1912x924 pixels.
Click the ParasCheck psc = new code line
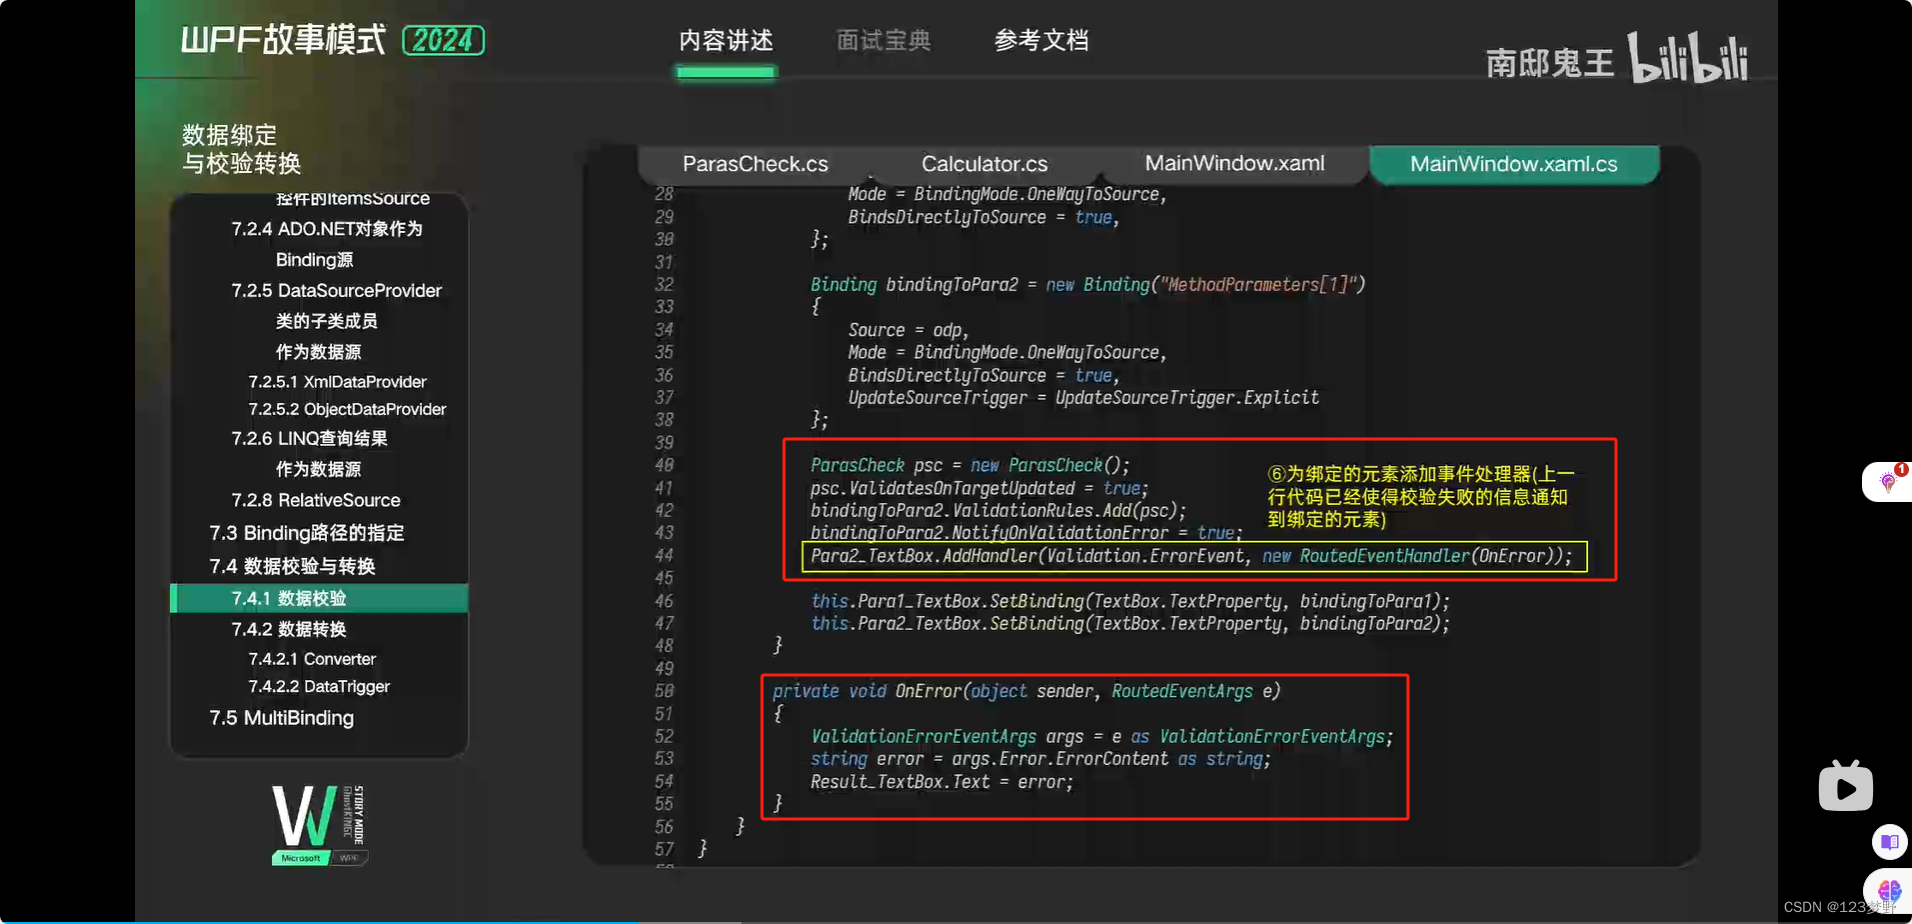[970, 465]
